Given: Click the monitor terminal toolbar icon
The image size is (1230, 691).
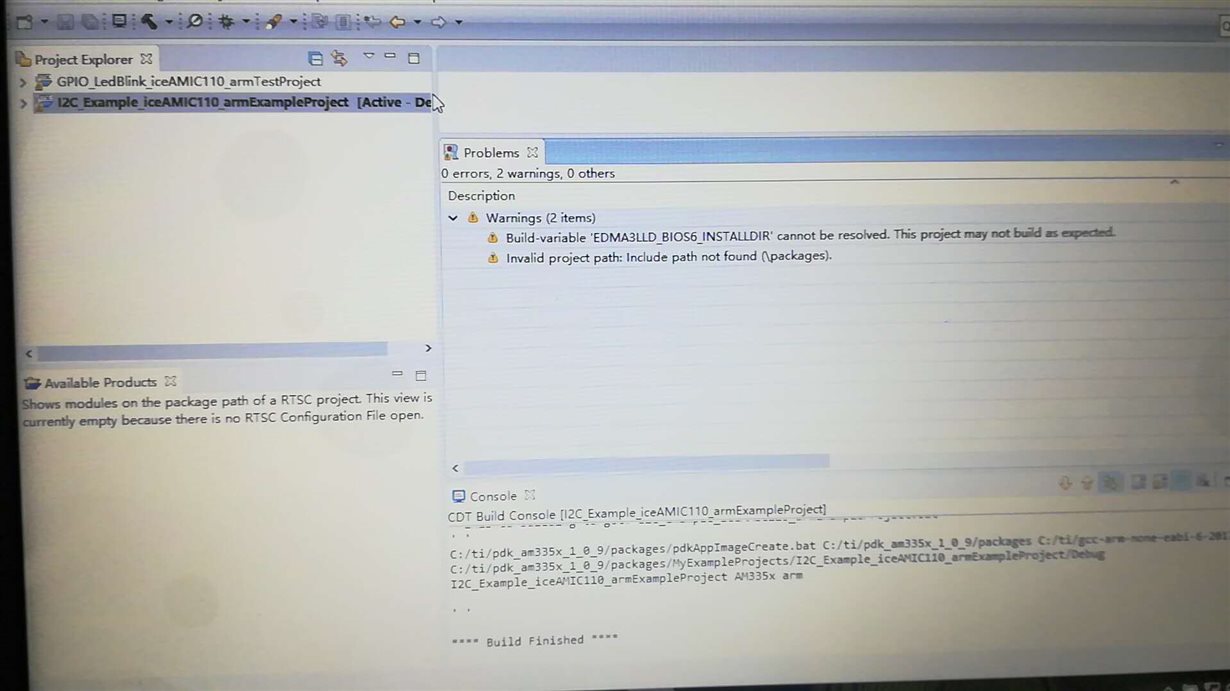Looking at the screenshot, I should click(x=118, y=21).
